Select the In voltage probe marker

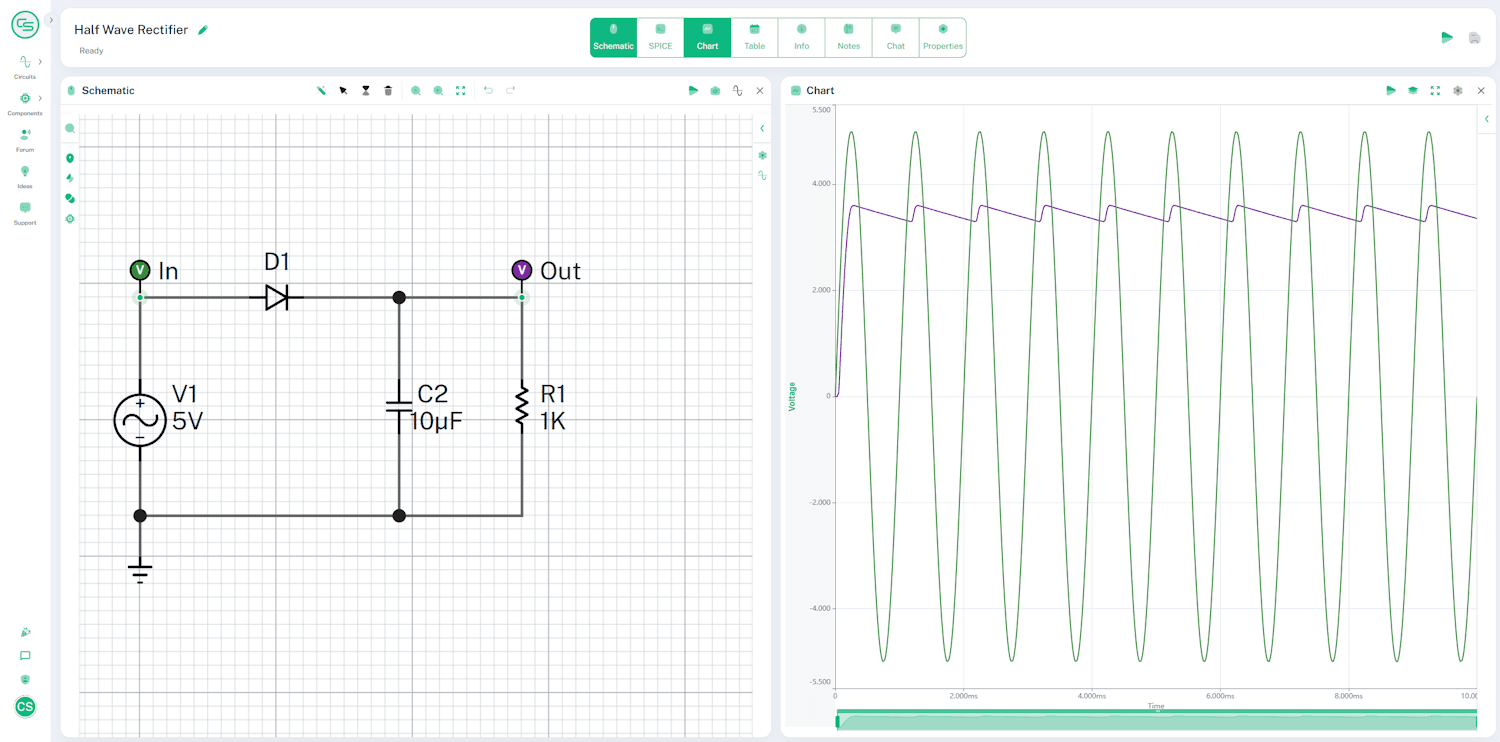[140, 270]
